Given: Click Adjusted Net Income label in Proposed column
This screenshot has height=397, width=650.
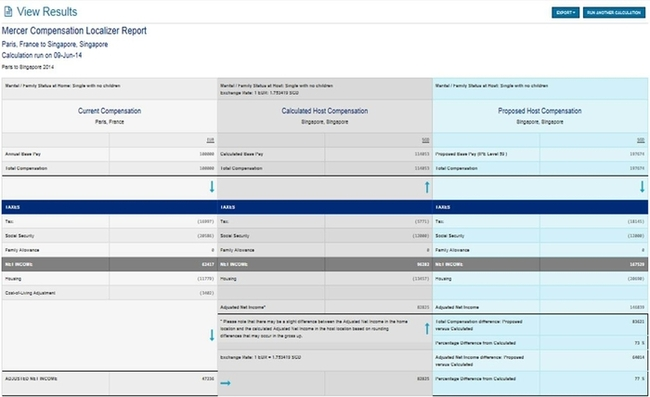Looking at the screenshot, I should 457,307.
